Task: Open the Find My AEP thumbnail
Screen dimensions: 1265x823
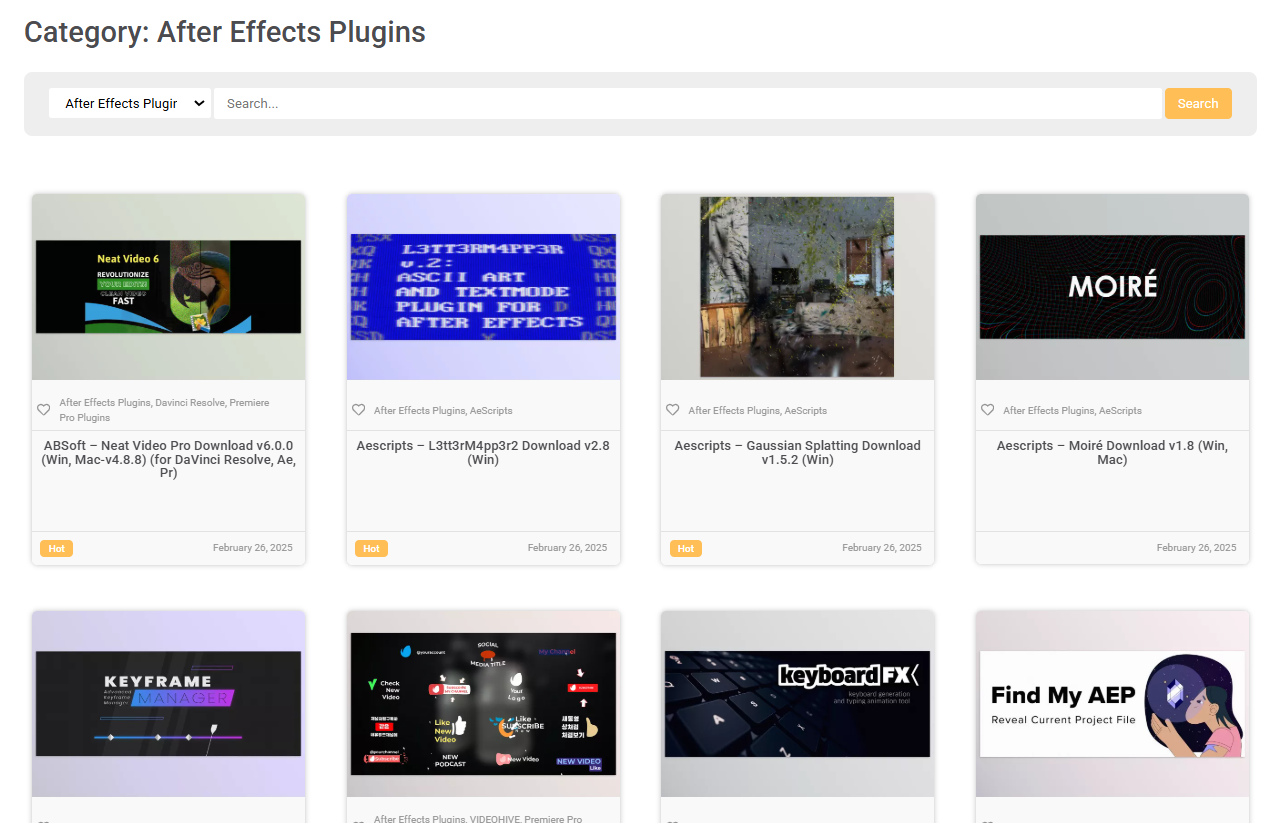Action: (1112, 704)
